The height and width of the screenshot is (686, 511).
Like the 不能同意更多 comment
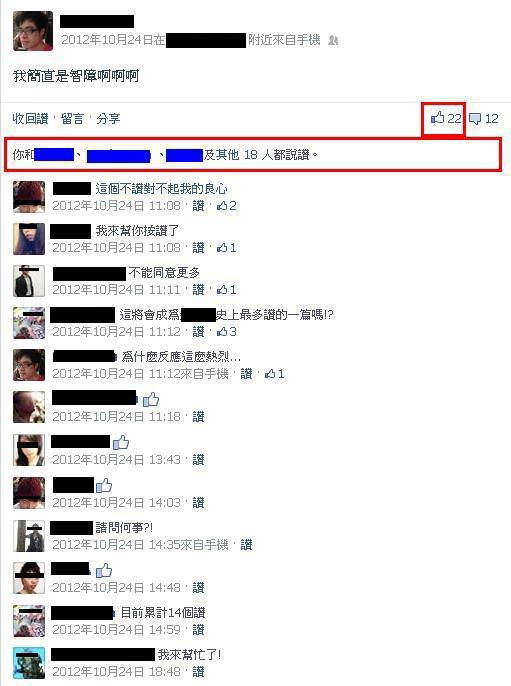[198, 290]
